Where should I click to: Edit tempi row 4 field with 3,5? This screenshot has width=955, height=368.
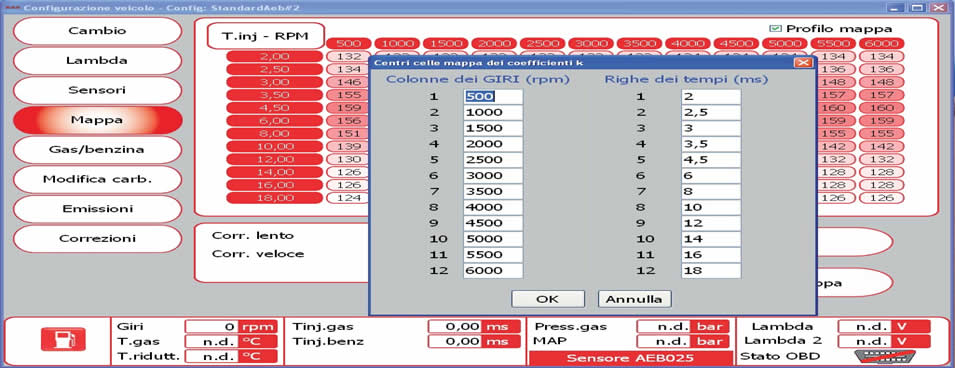point(711,144)
